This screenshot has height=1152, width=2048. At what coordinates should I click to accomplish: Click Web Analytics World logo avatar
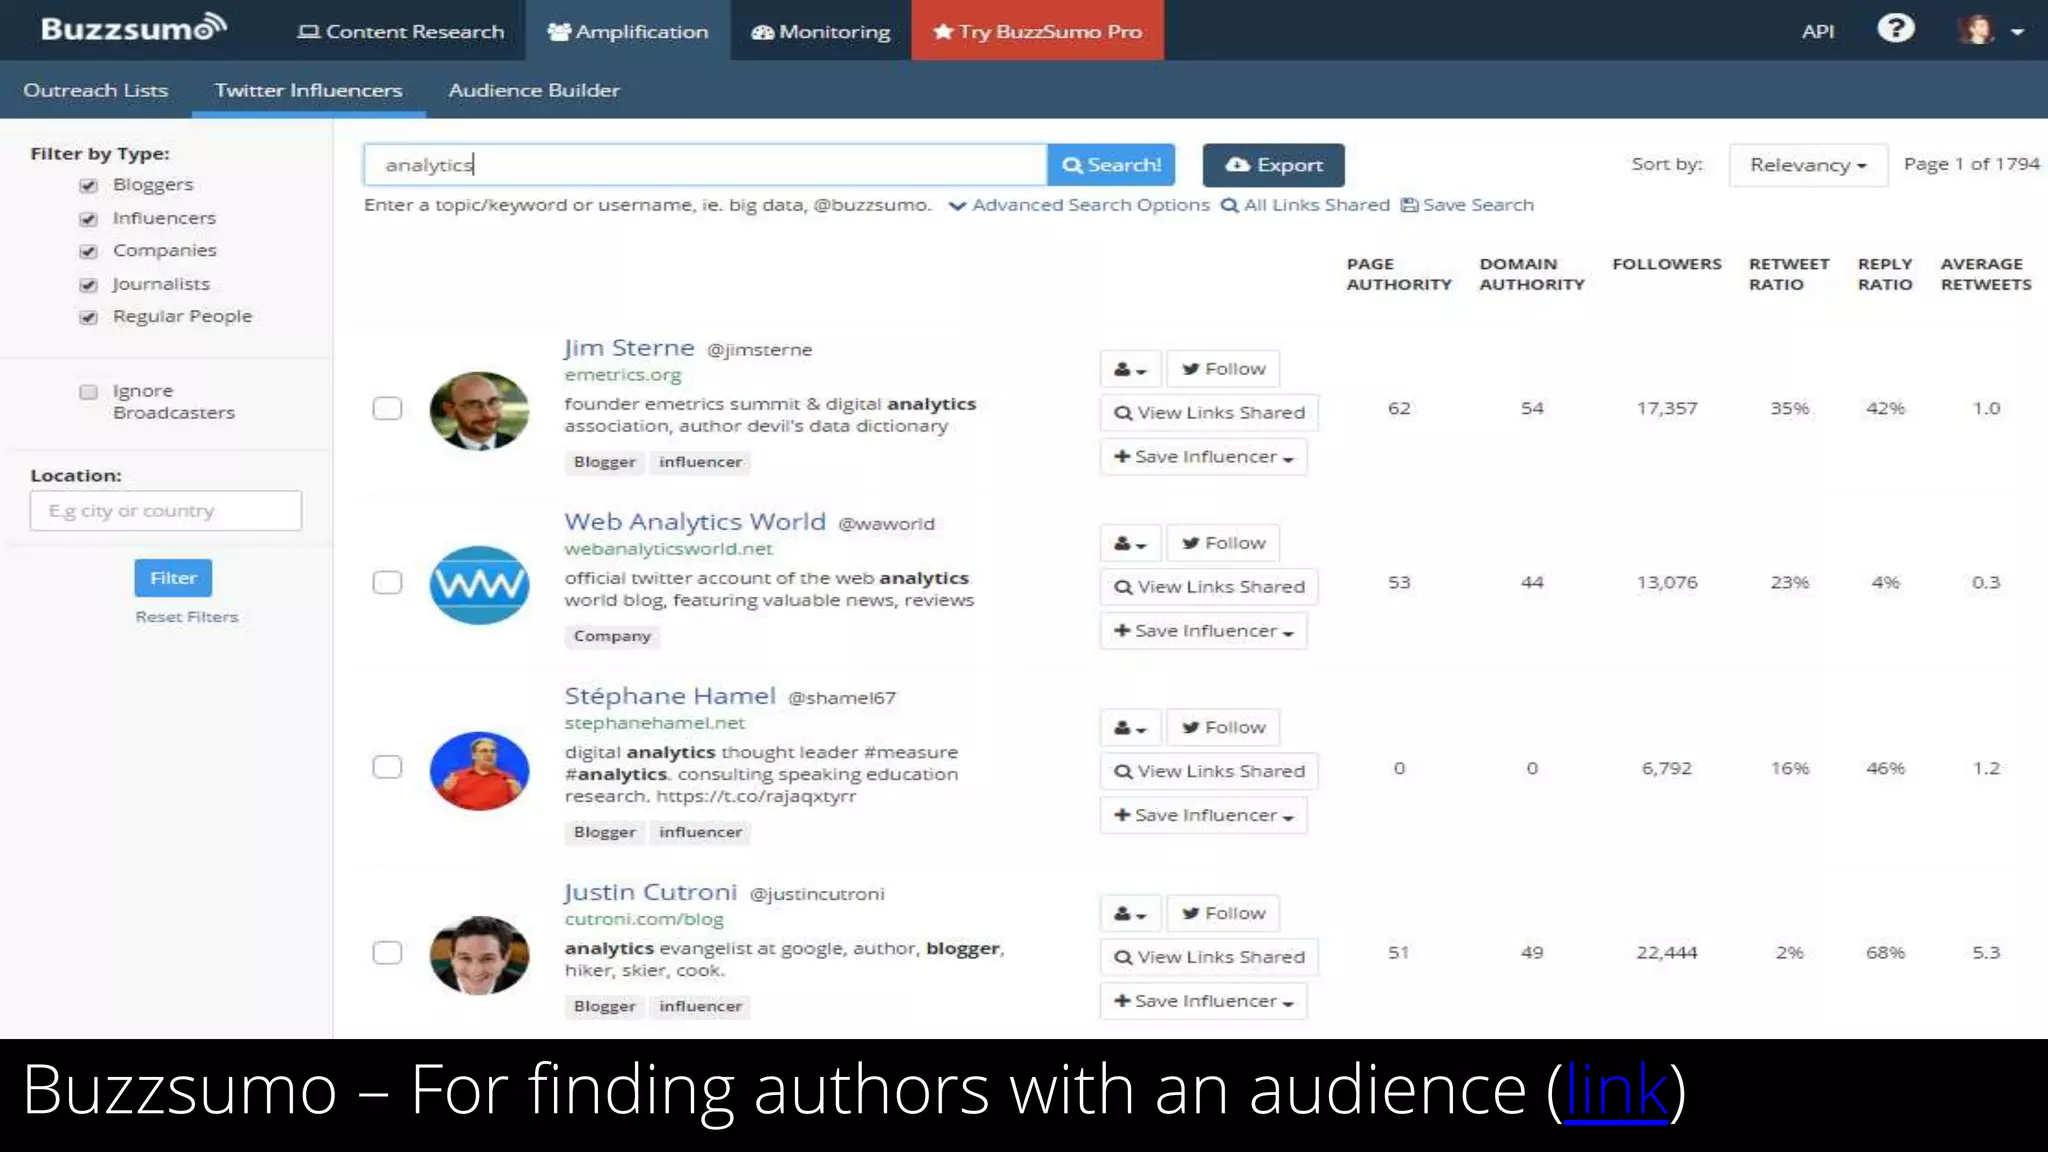pos(479,585)
